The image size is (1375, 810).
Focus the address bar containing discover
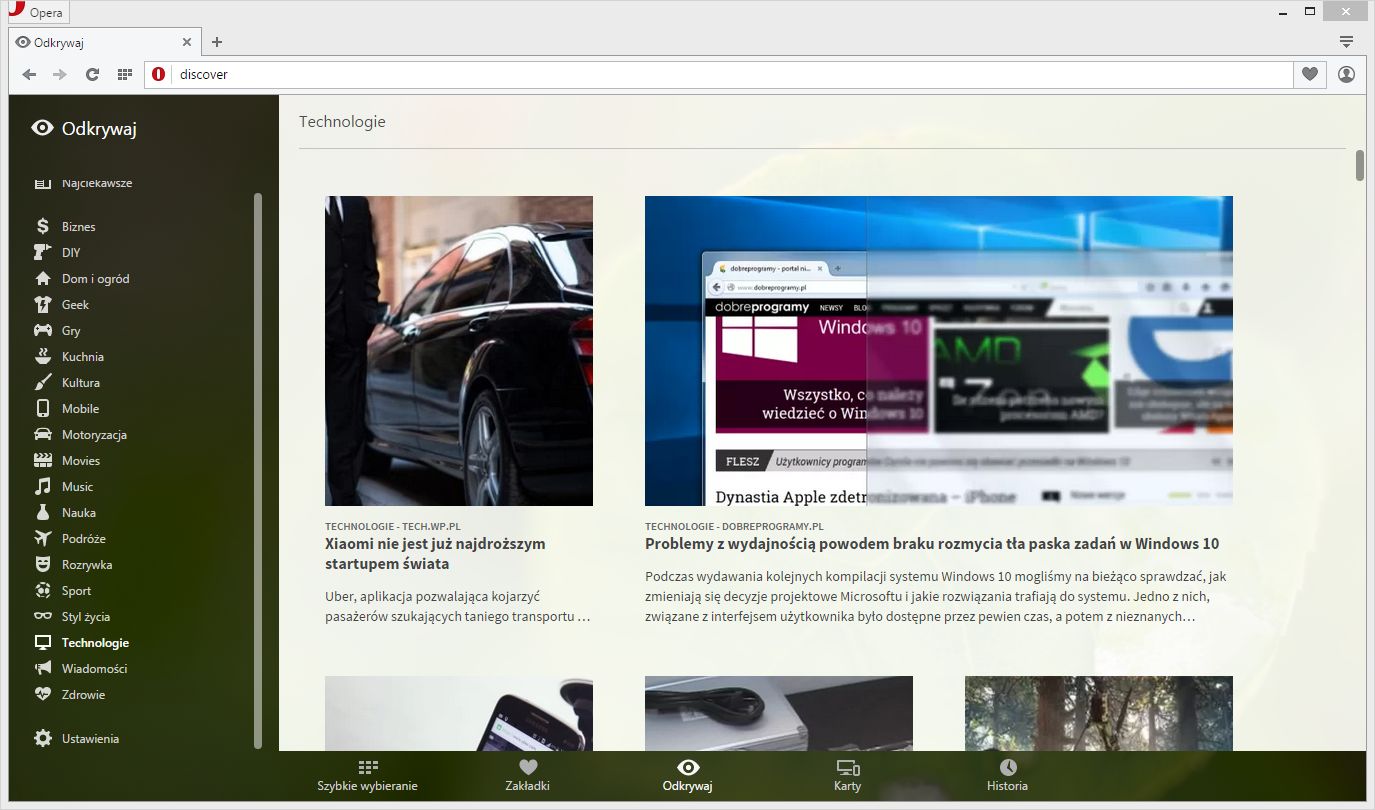coord(718,74)
